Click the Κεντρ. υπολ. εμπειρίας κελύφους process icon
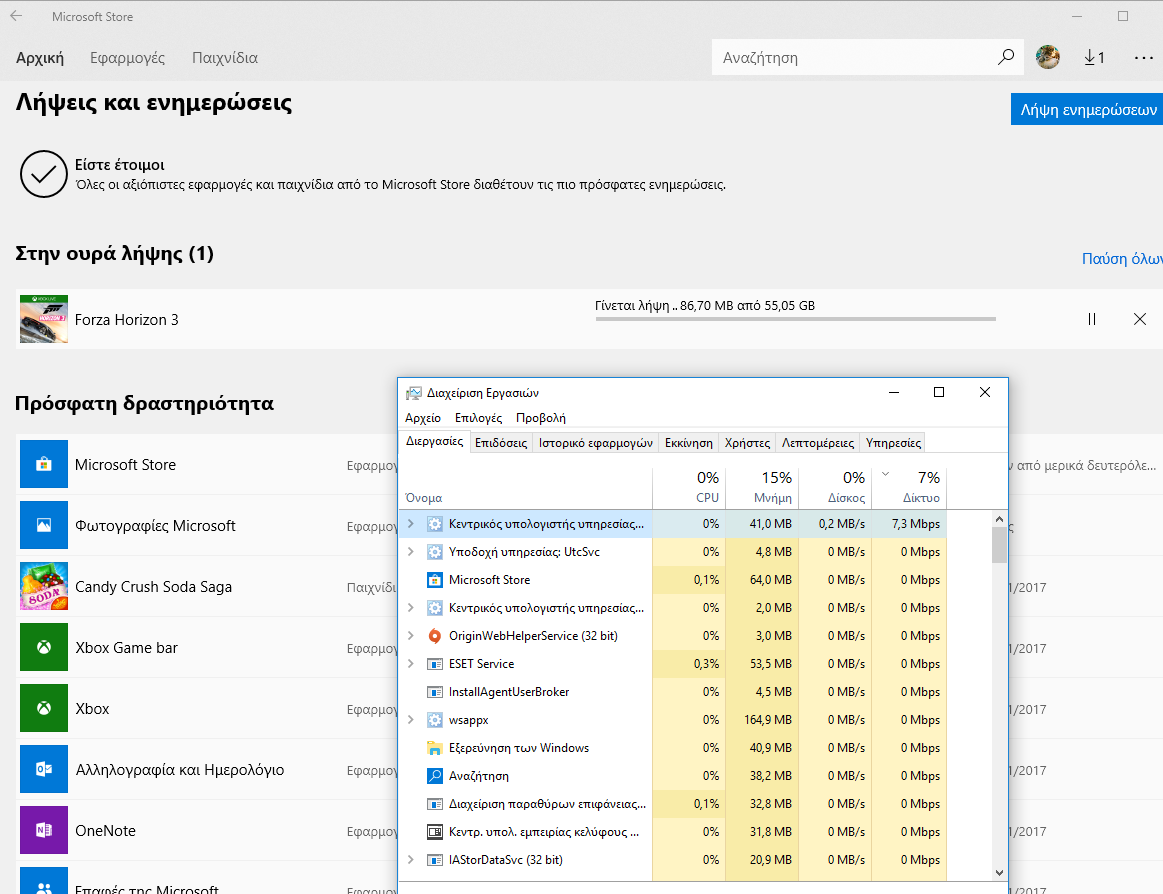The image size is (1163, 894). tap(435, 832)
